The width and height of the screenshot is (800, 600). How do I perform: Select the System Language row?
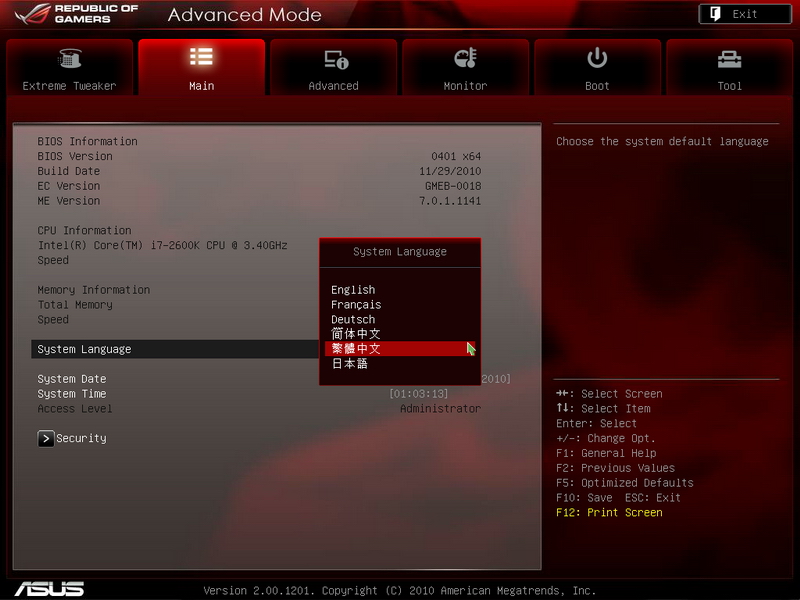pos(175,349)
